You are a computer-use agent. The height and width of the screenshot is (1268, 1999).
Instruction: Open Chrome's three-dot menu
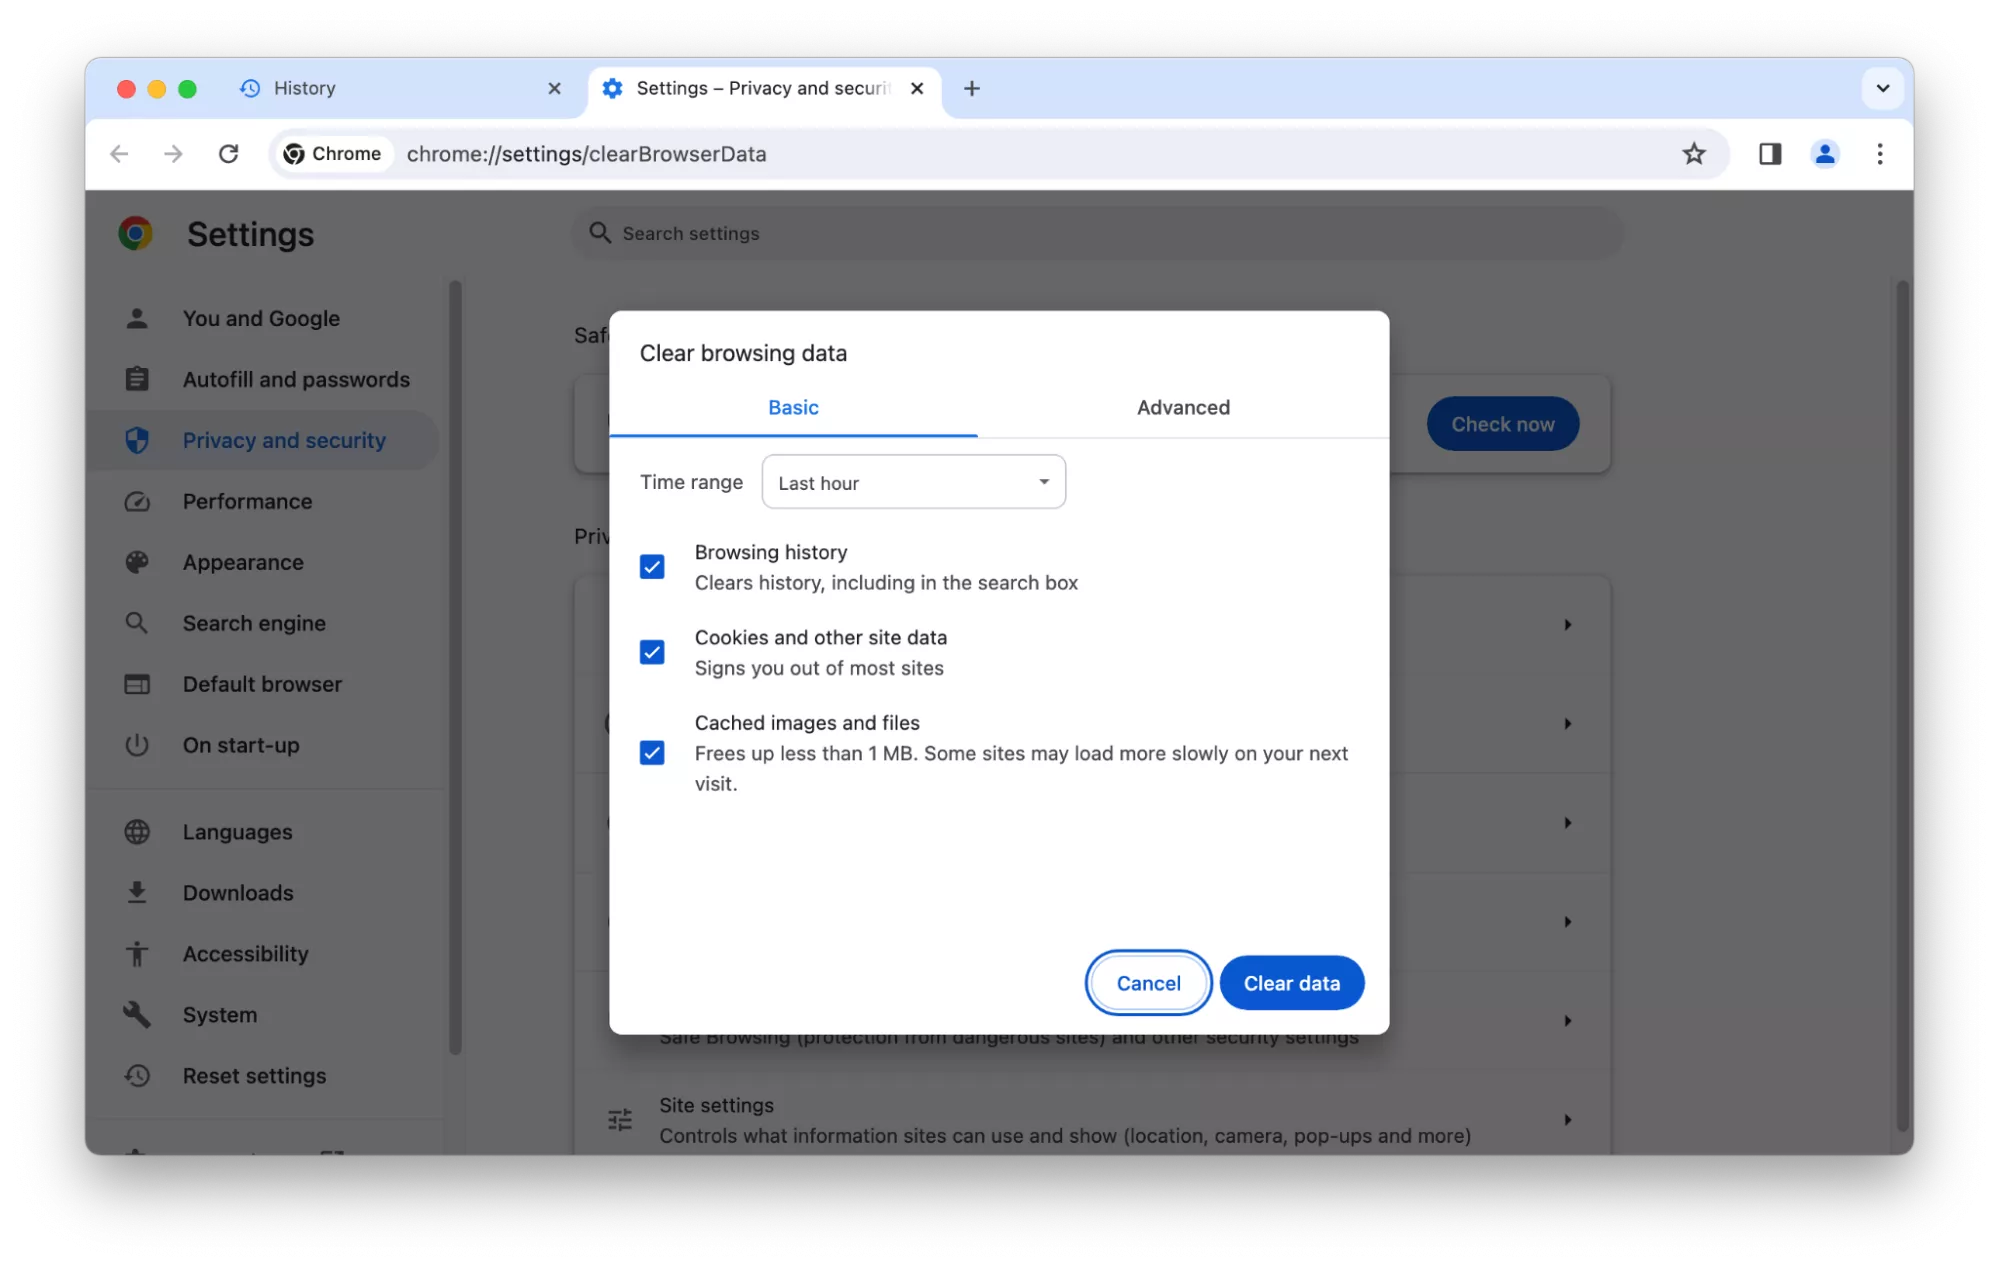pos(1880,154)
